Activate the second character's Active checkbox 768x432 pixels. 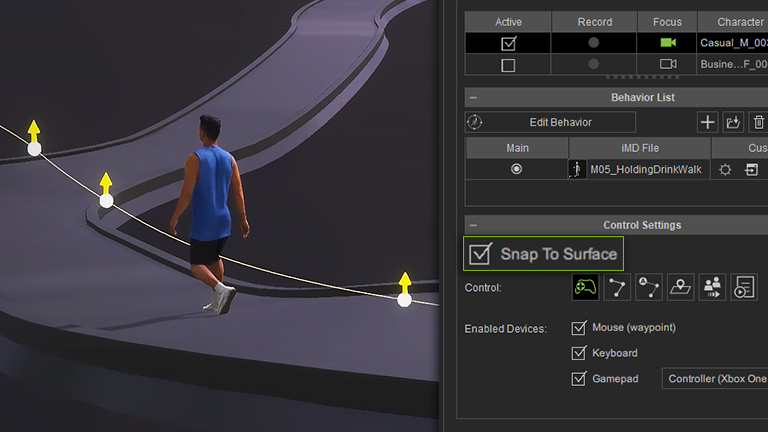click(508, 65)
